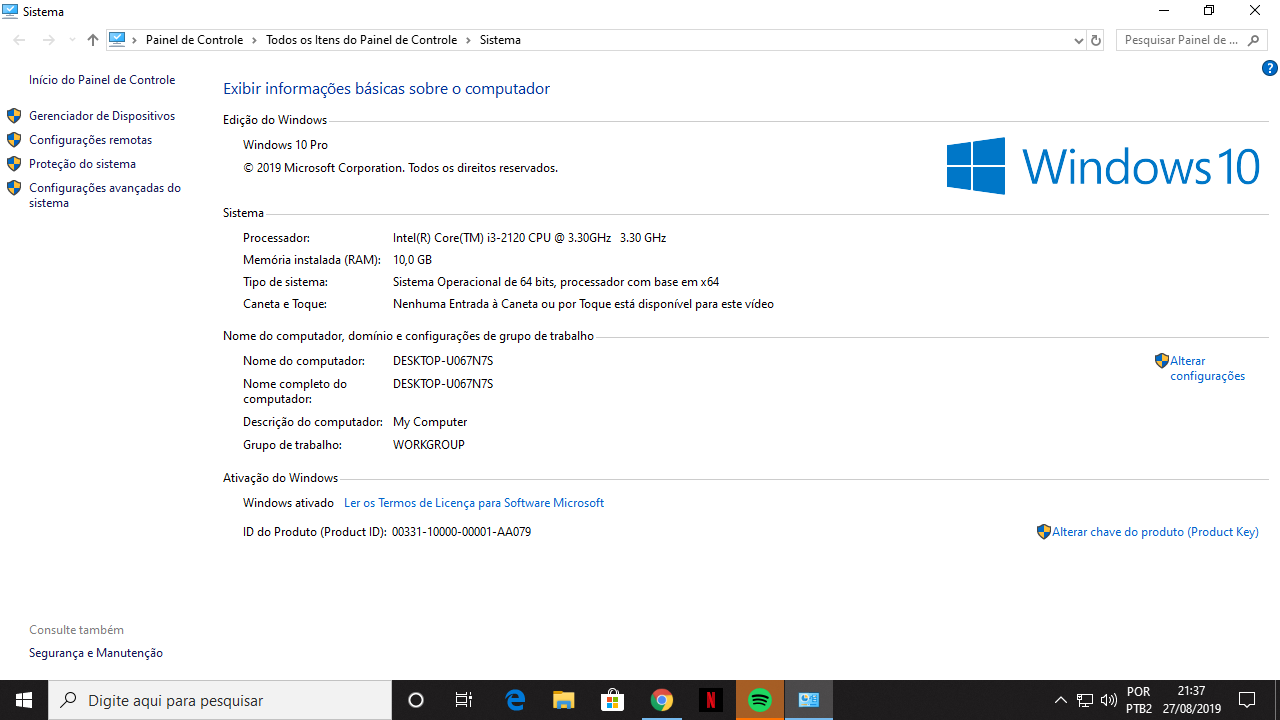
Task: Click shield icon beside Alterar chave do produto
Action: (1044, 532)
